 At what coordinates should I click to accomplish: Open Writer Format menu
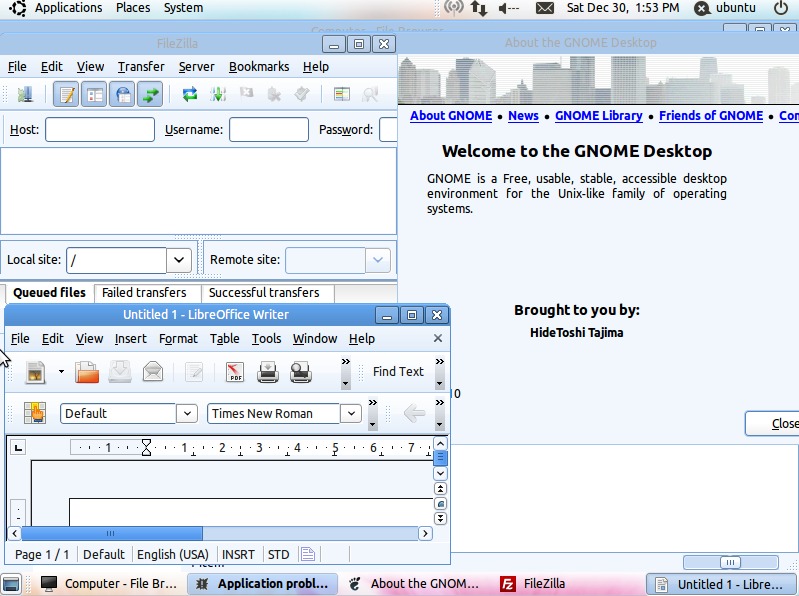(x=178, y=339)
